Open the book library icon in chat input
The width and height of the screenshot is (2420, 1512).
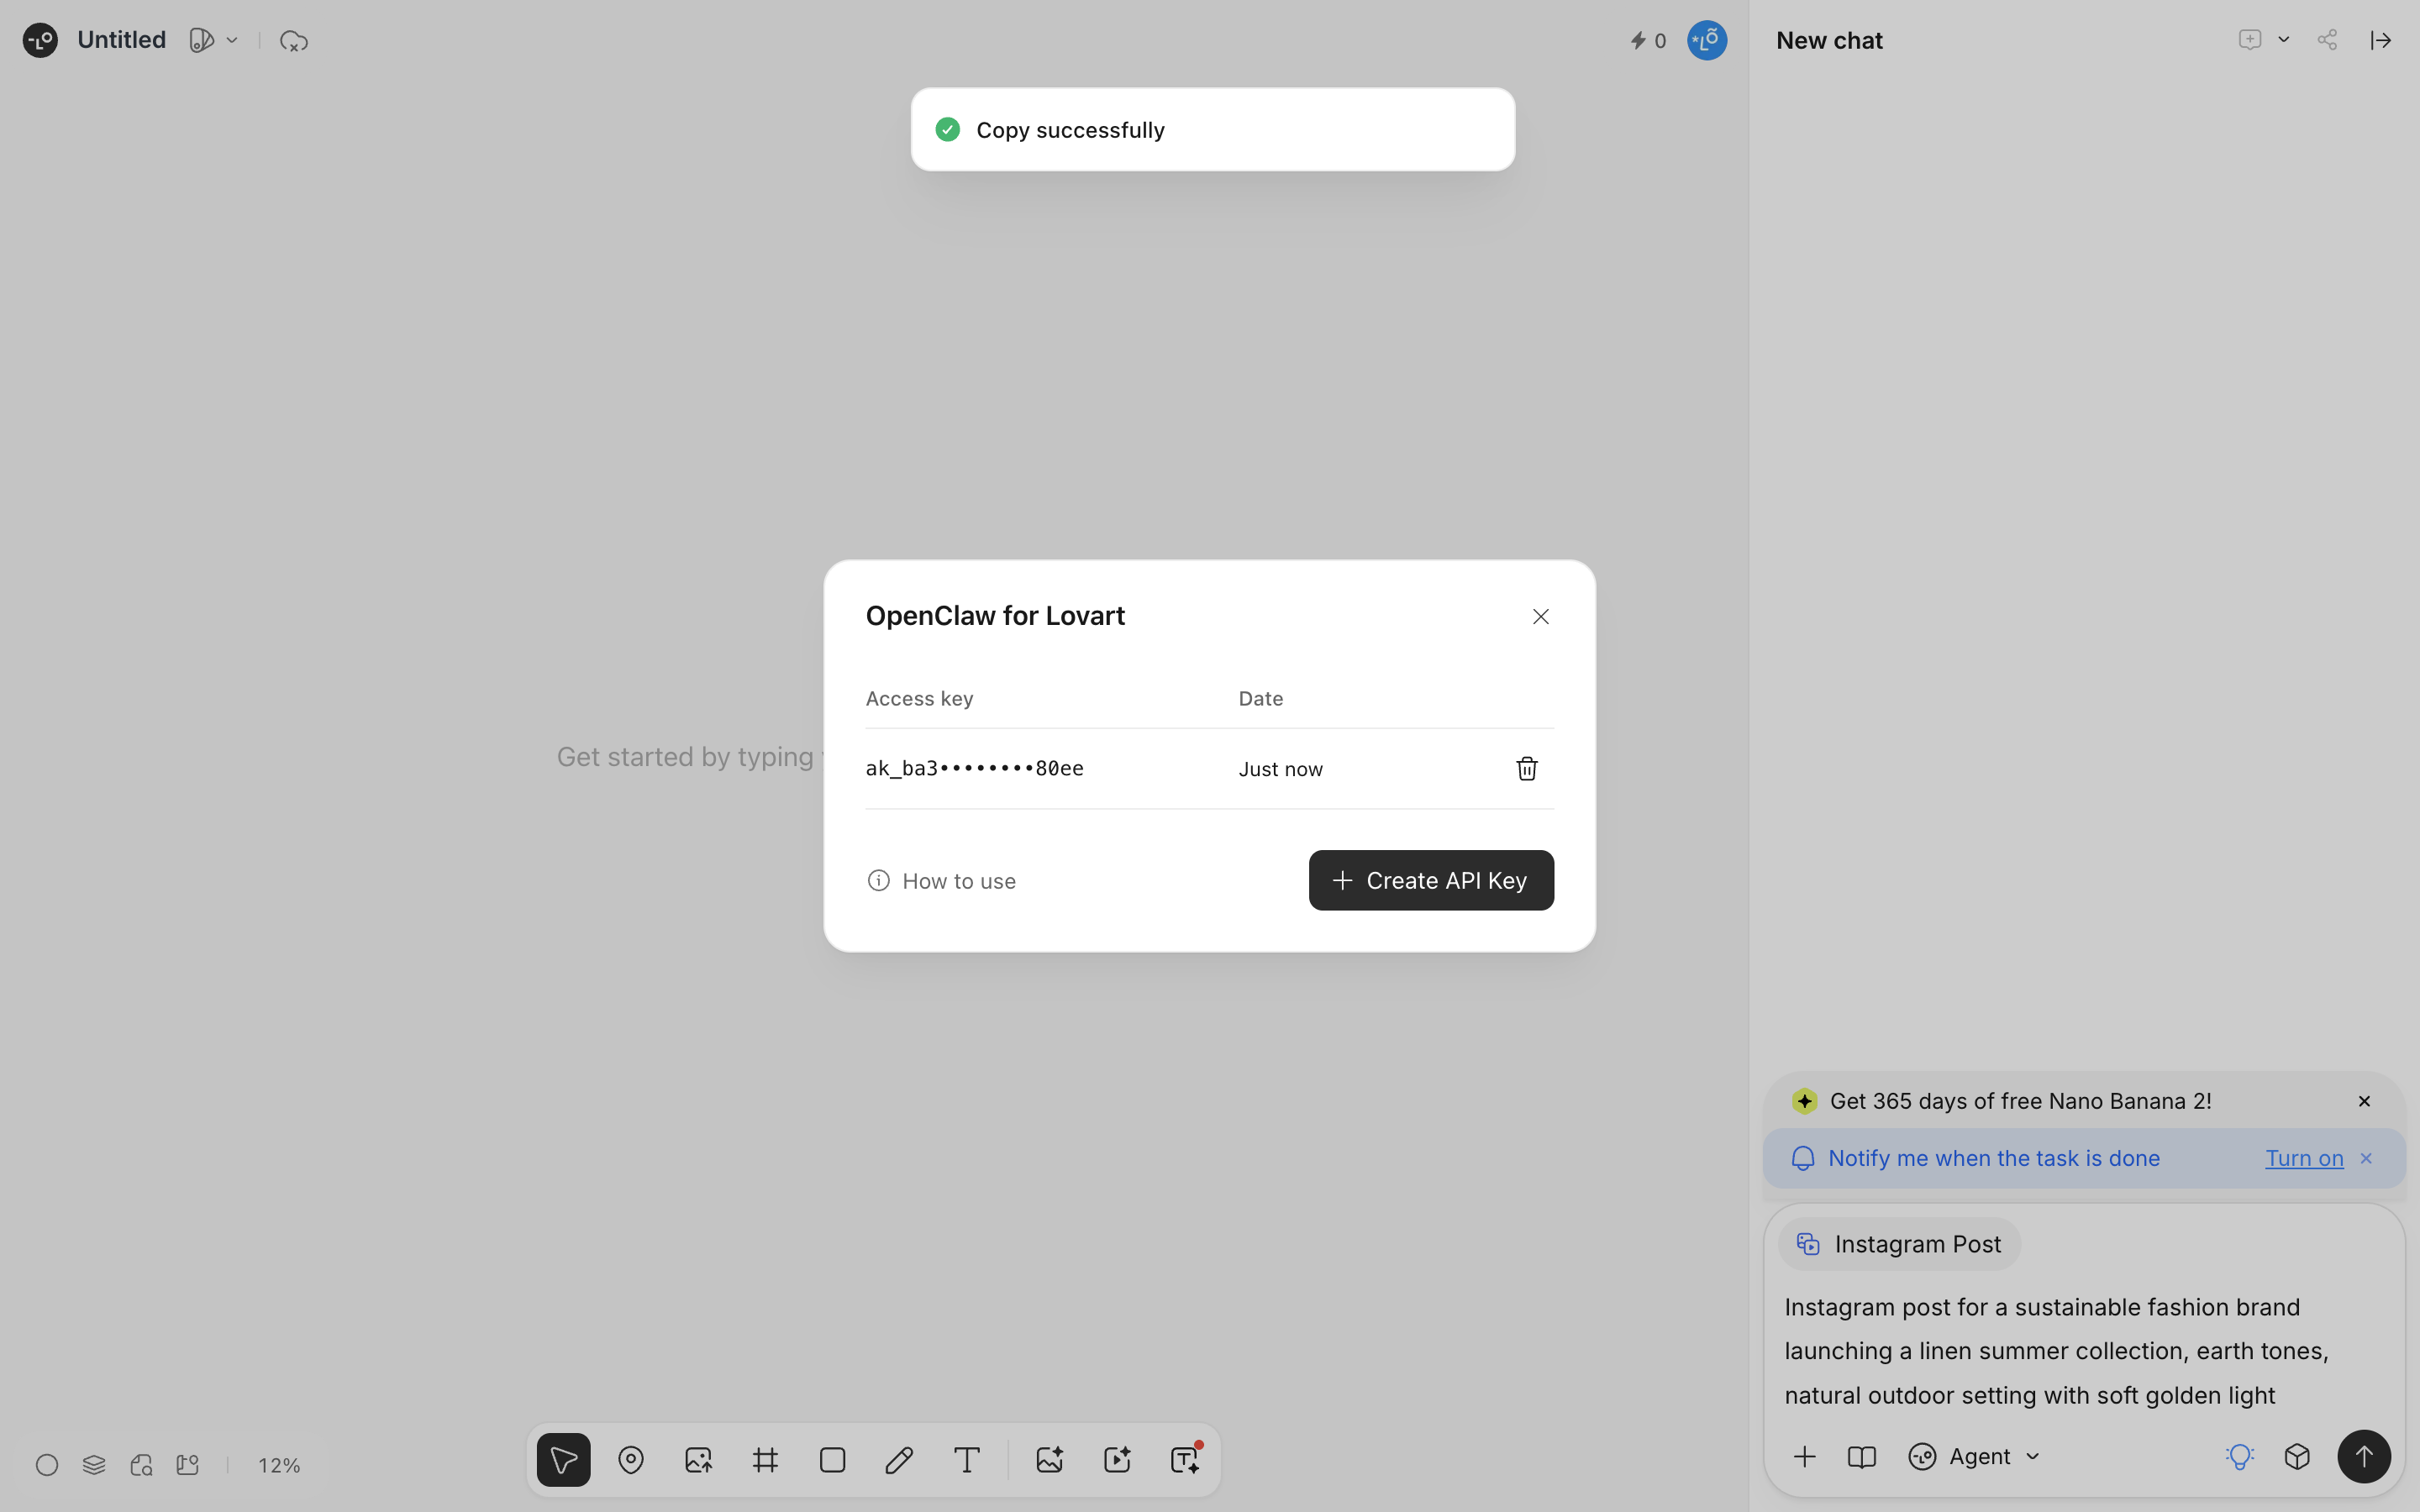(x=1861, y=1457)
